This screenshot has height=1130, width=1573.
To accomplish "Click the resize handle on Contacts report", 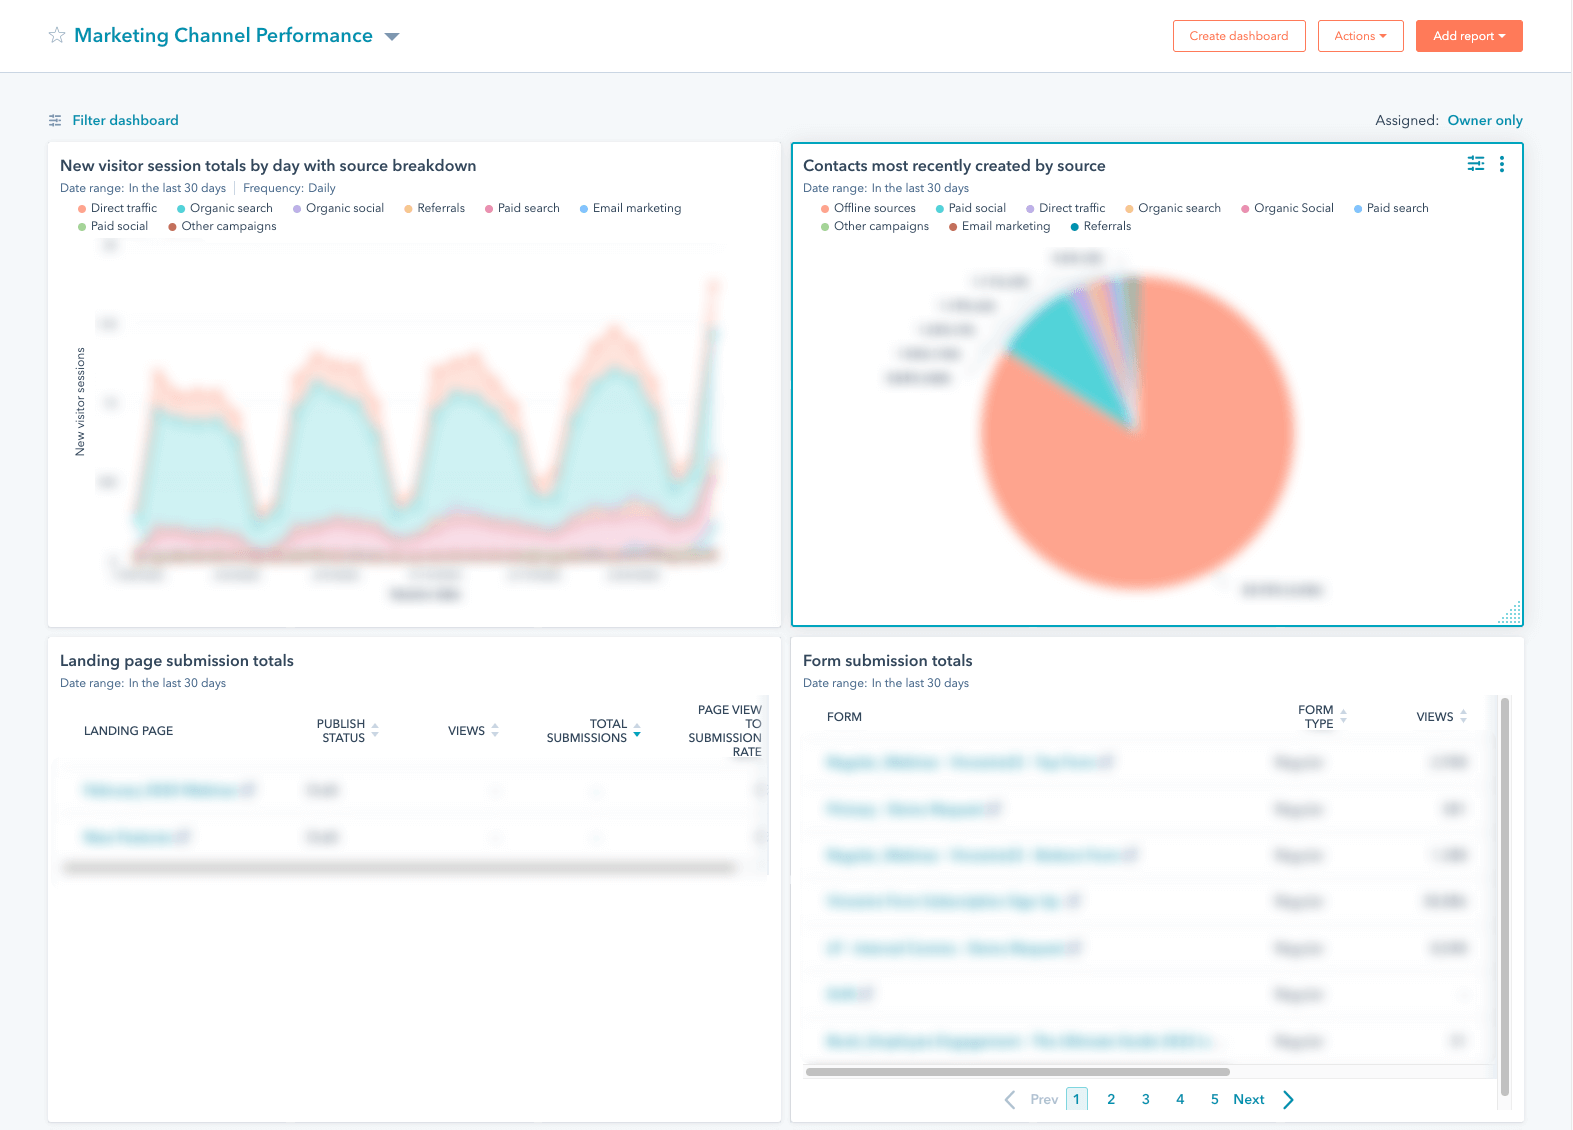I will tap(1510, 613).
